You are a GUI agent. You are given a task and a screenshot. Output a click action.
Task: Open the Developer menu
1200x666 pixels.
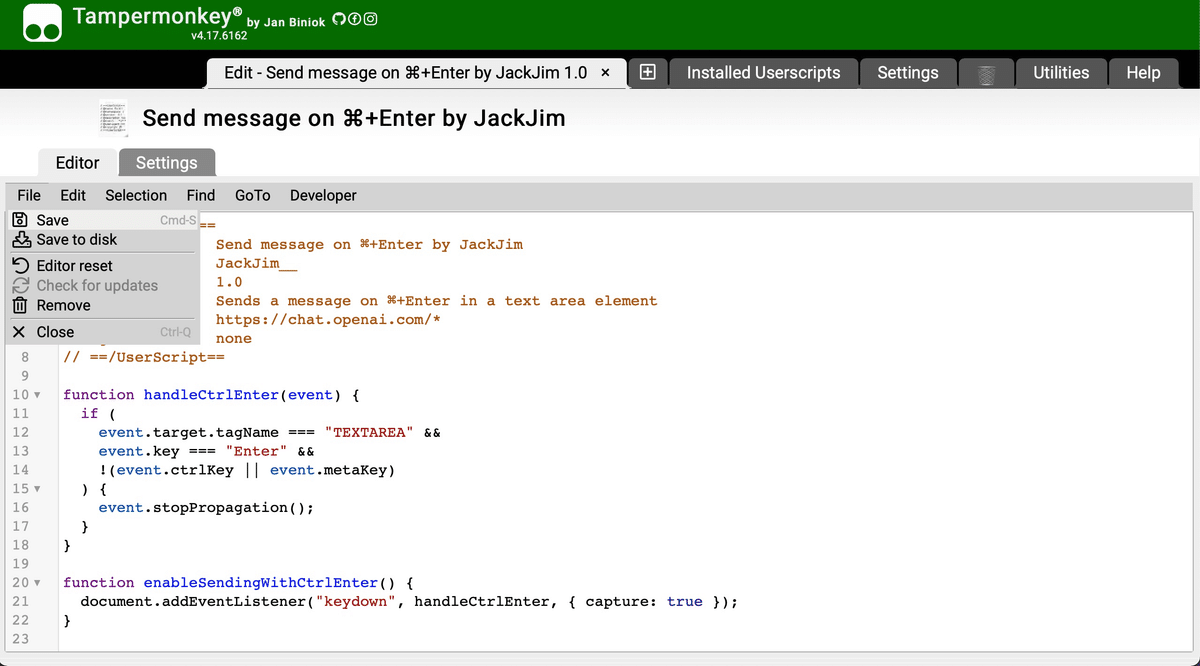click(x=323, y=195)
